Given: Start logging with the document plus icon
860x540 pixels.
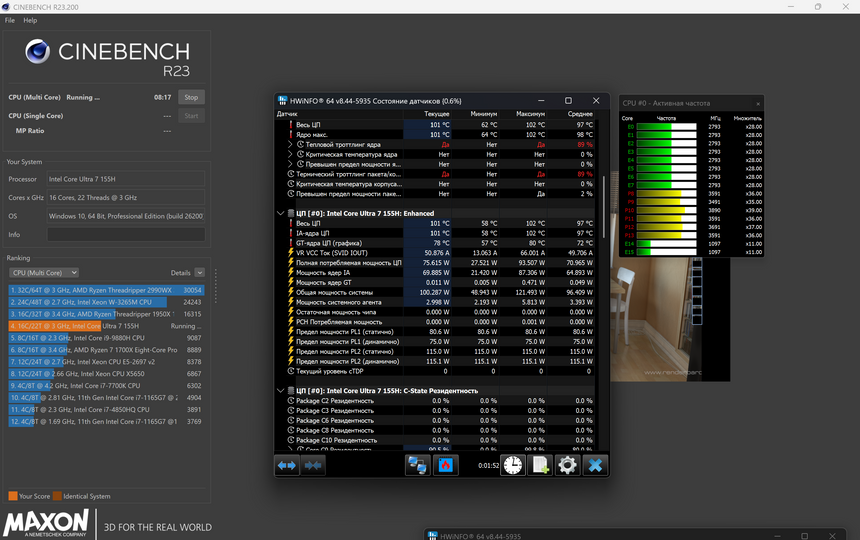Looking at the screenshot, I should pos(540,466).
